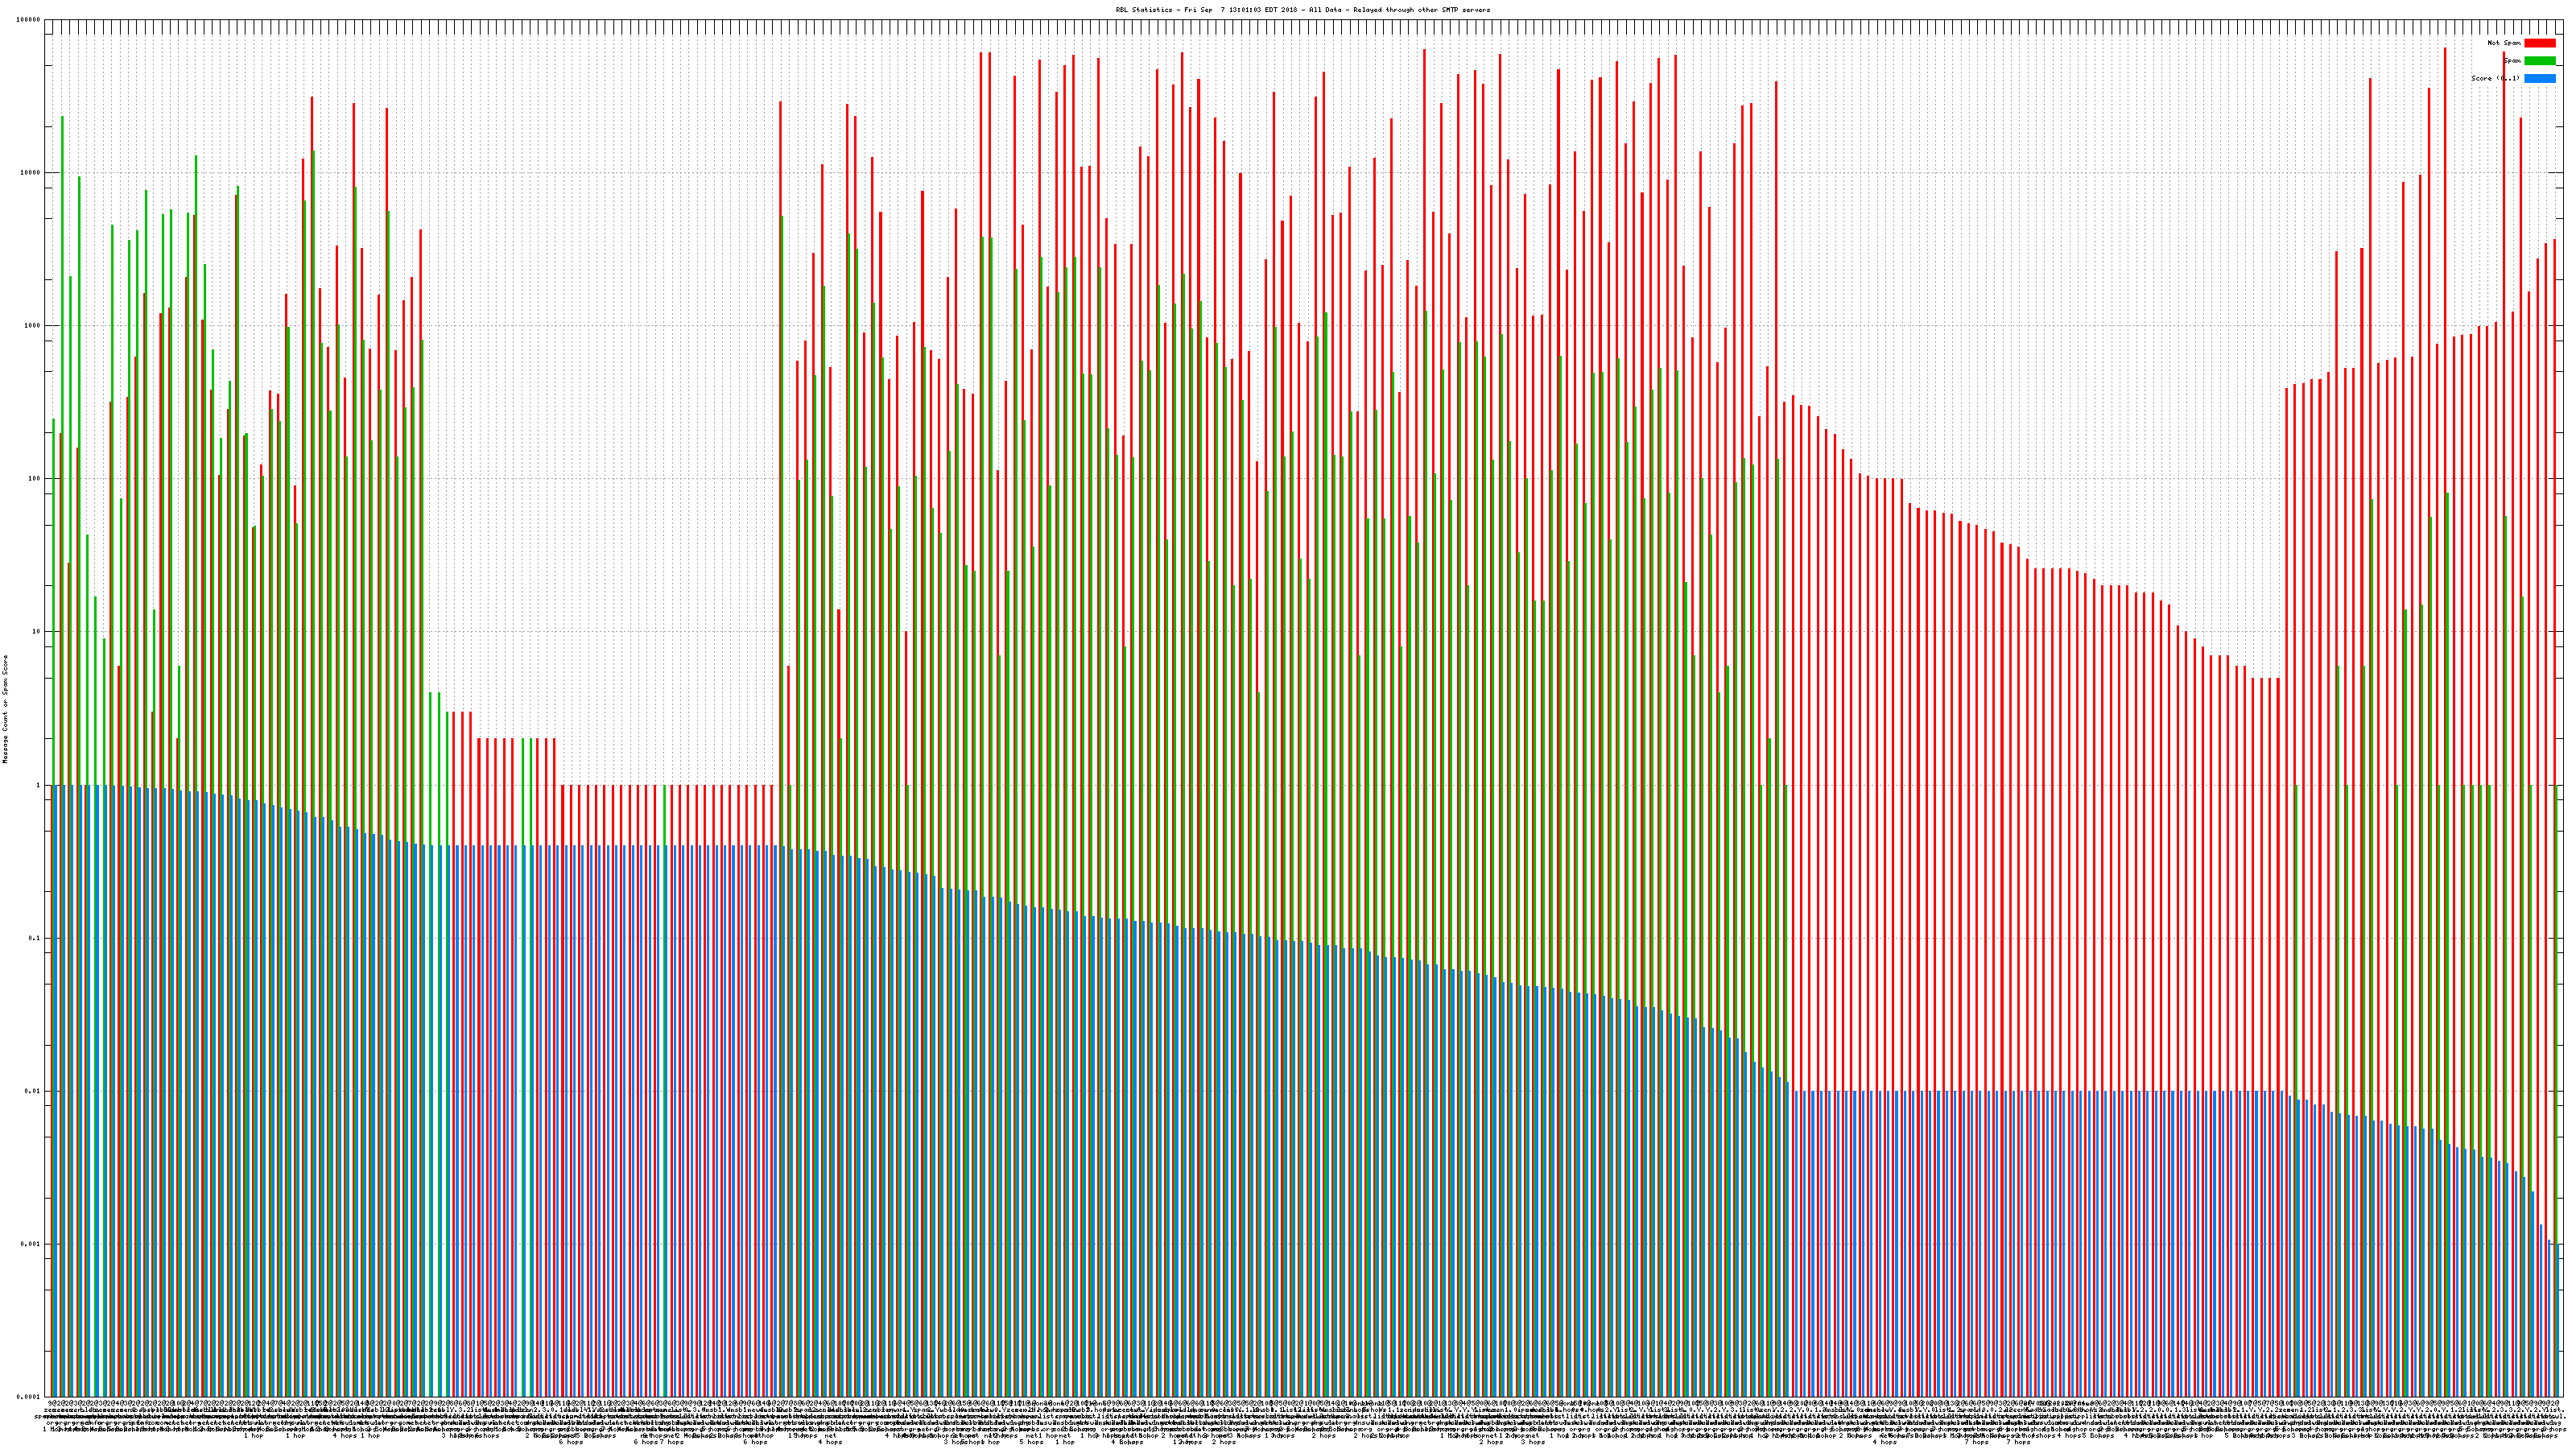Click the 0.001 y-axis tick label
This screenshot has height=1449, width=2576.
(31, 1244)
